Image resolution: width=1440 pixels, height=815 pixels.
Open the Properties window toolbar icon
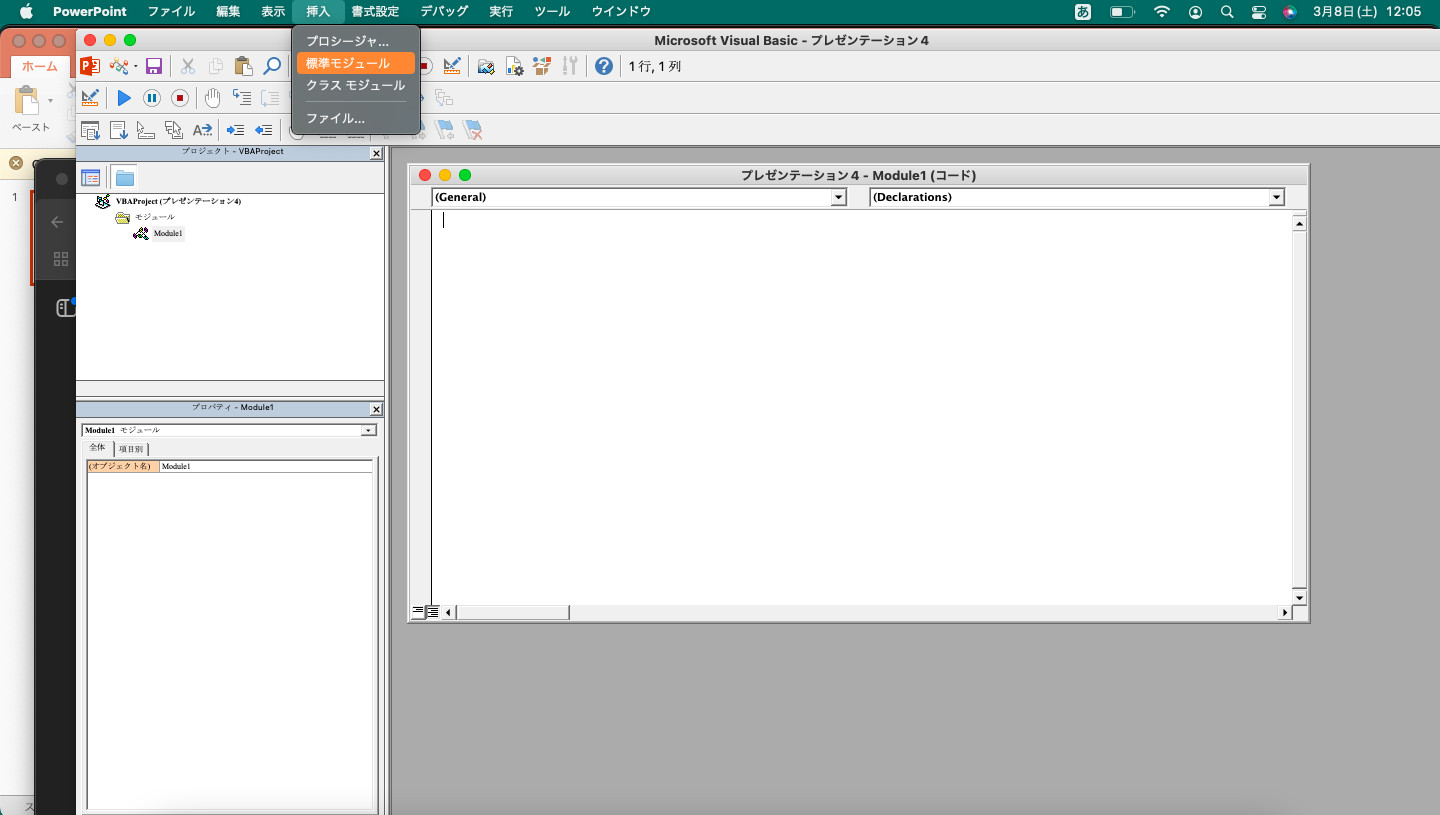point(514,66)
